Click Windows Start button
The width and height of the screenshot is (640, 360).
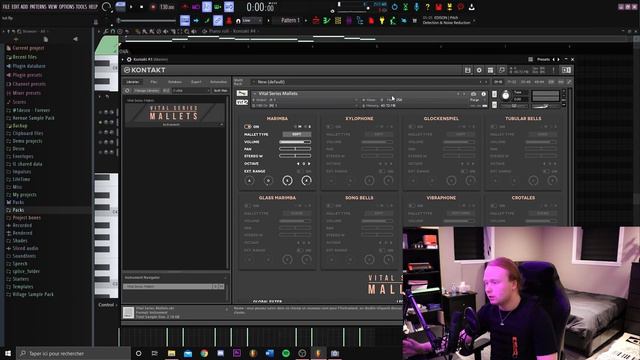(8, 353)
